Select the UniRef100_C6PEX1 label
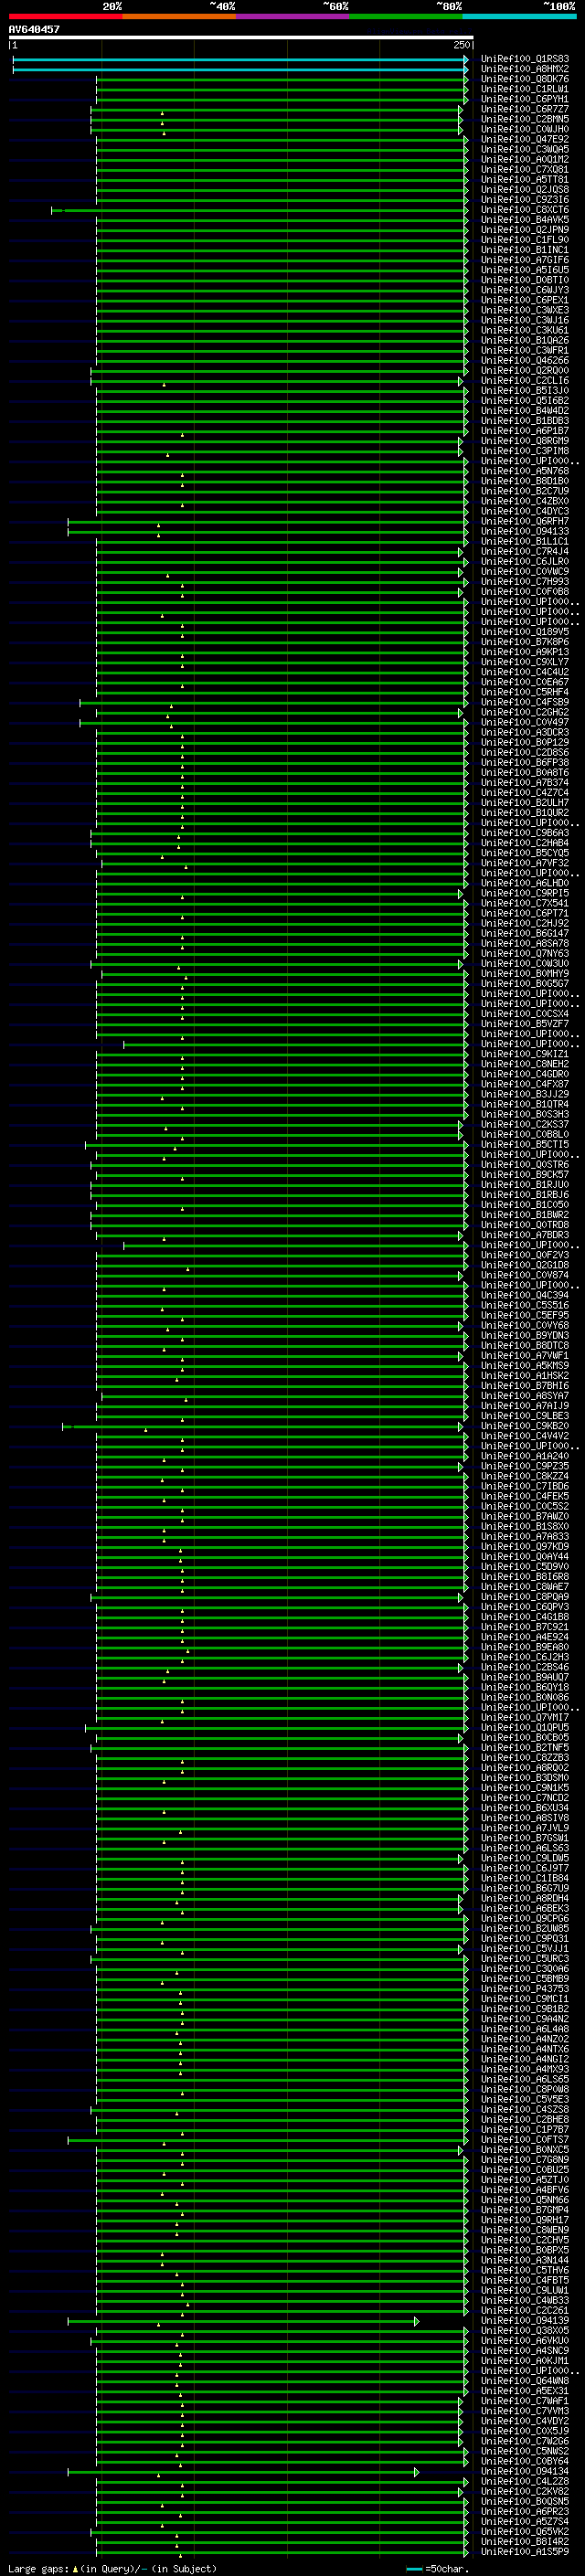 pos(525,300)
